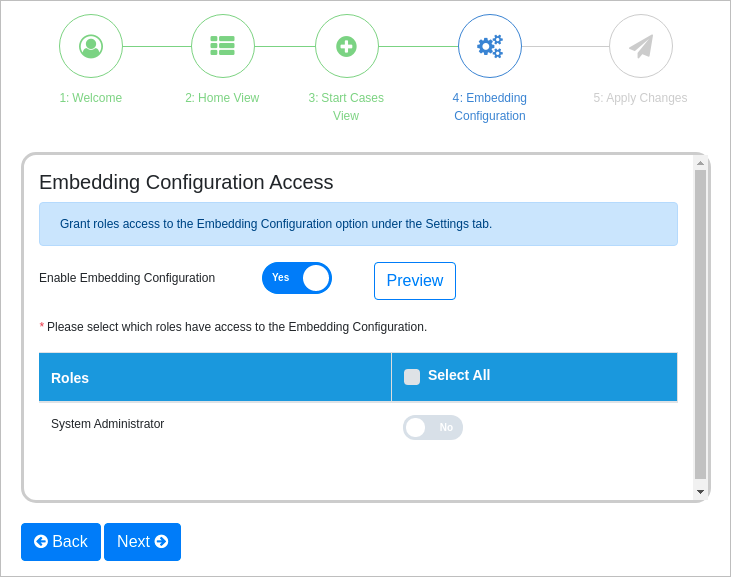The image size is (731, 577).
Task: Open the Preview button
Action: click(x=414, y=281)
